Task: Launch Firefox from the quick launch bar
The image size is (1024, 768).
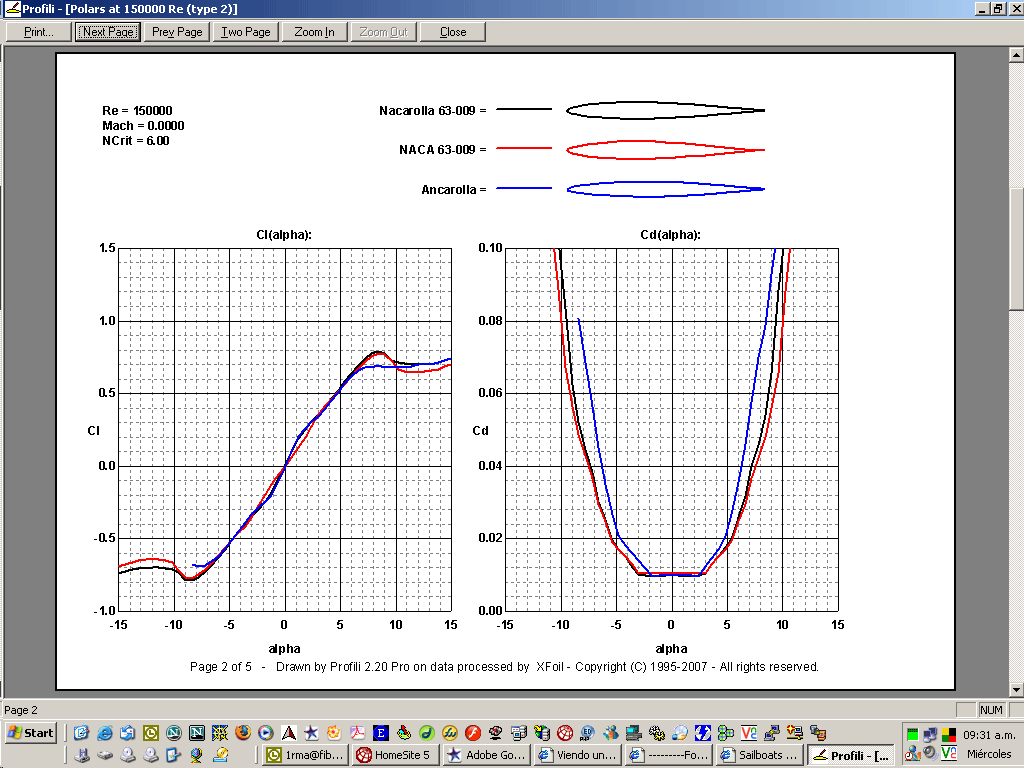Action: click(x=243, y=733)
